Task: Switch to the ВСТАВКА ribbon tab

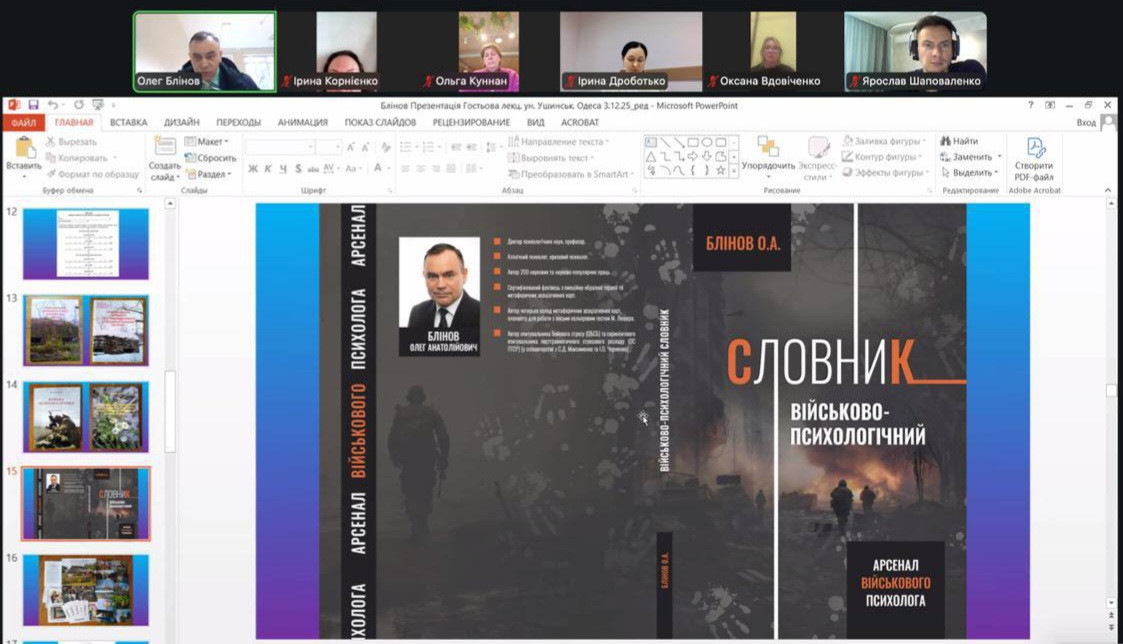Action: [128, 123]
